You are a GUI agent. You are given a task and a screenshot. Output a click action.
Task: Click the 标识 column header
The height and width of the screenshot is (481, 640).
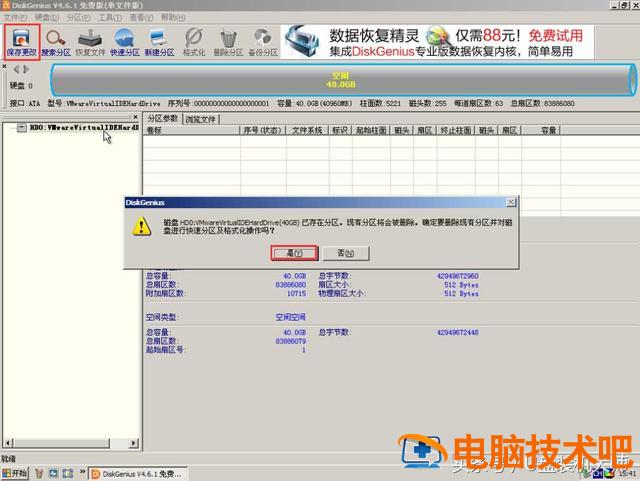[x=340, y=130]
